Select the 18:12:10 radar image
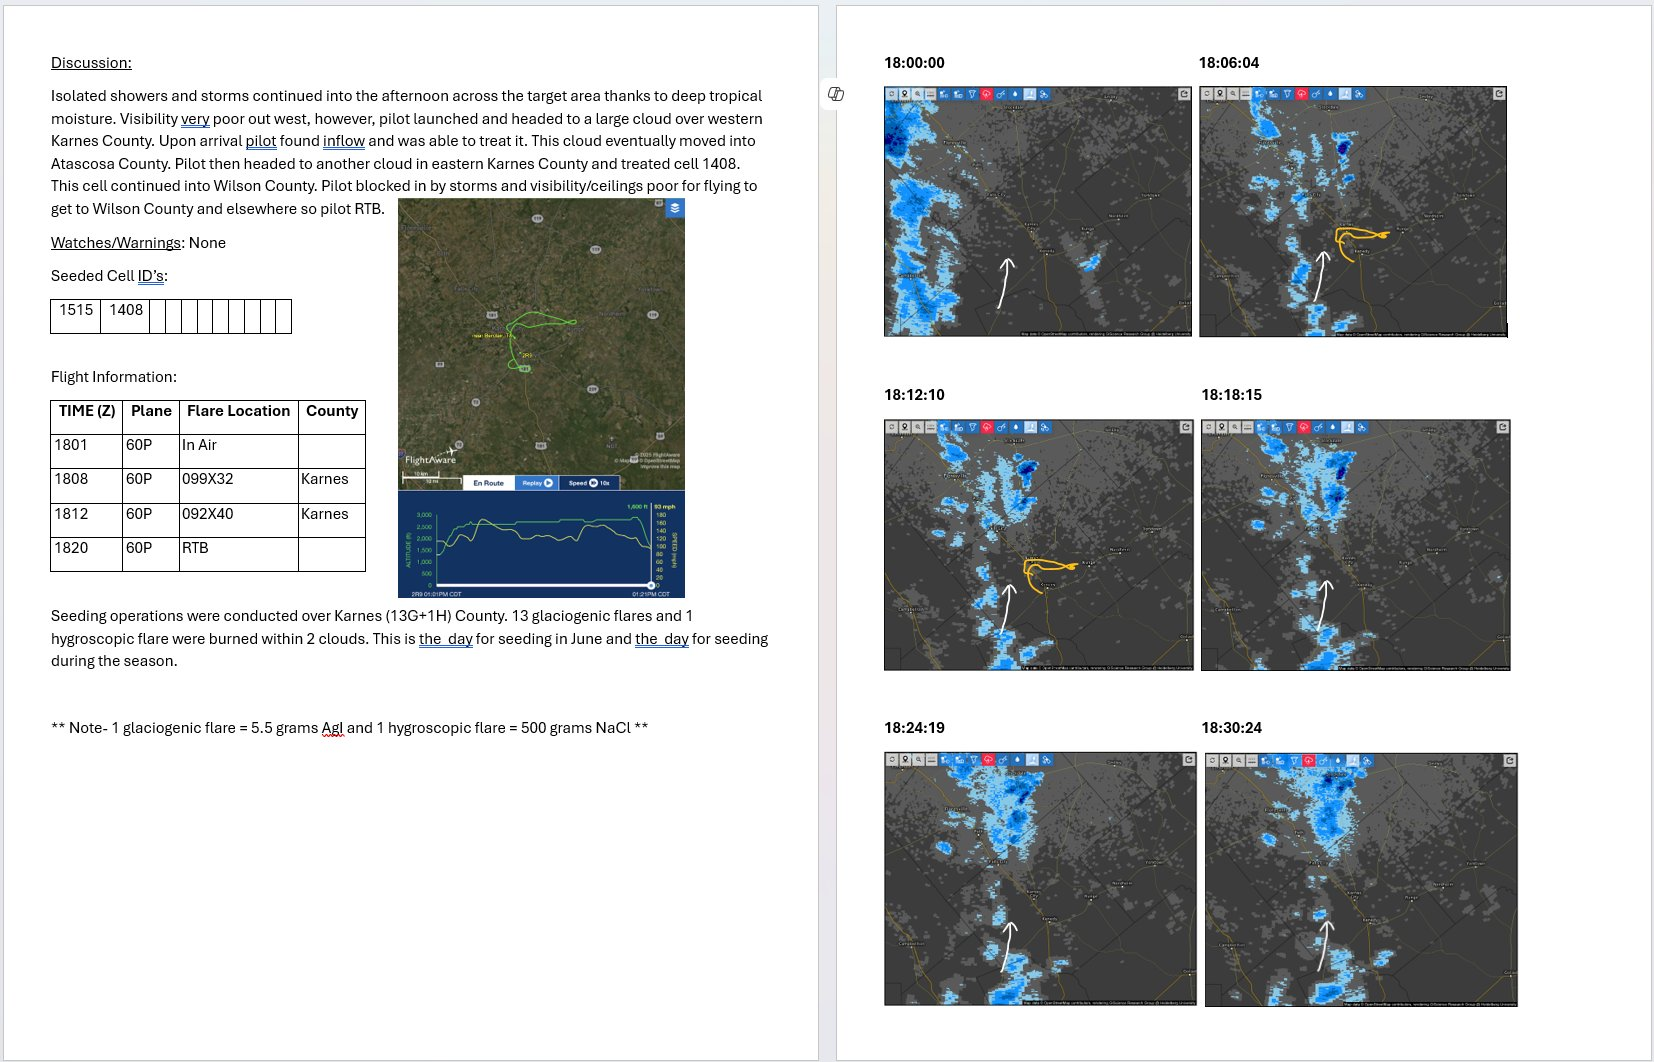This screenshot has height=1062, width=1654. (x=1039, y=545)
